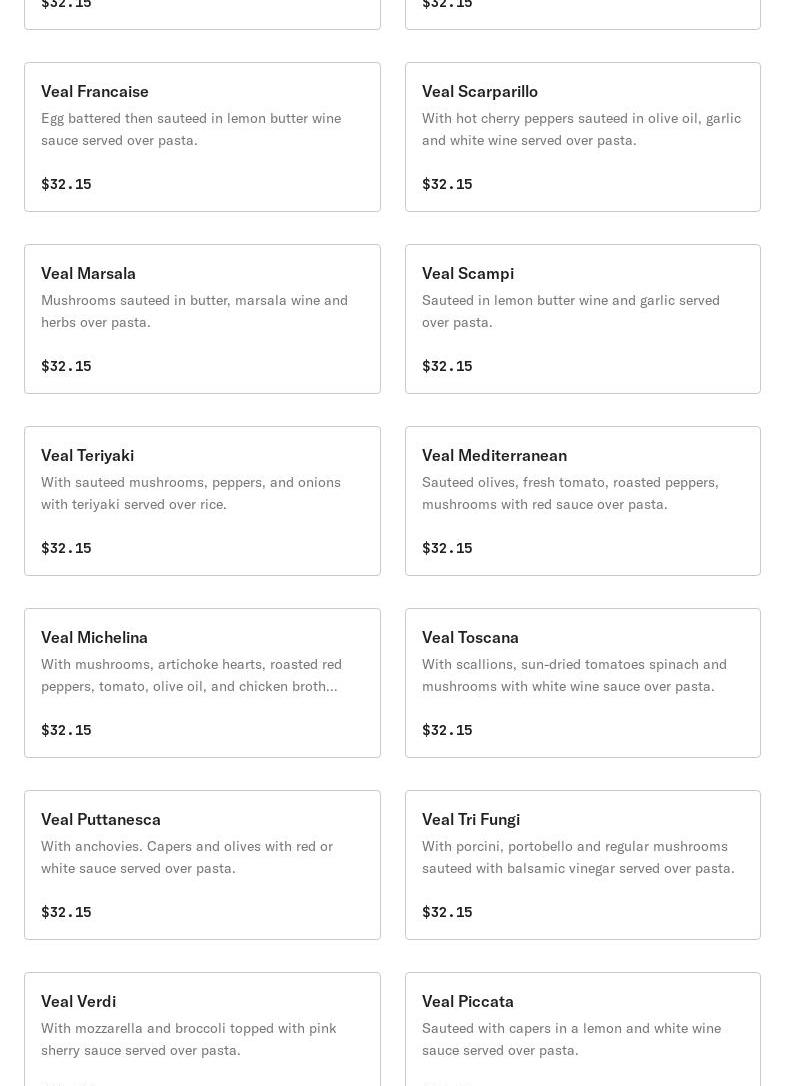Click the Veal Teriyaki rice description
Image resolution: width=785 pixels, height=1086 pixels.
[x=191, y=493]
